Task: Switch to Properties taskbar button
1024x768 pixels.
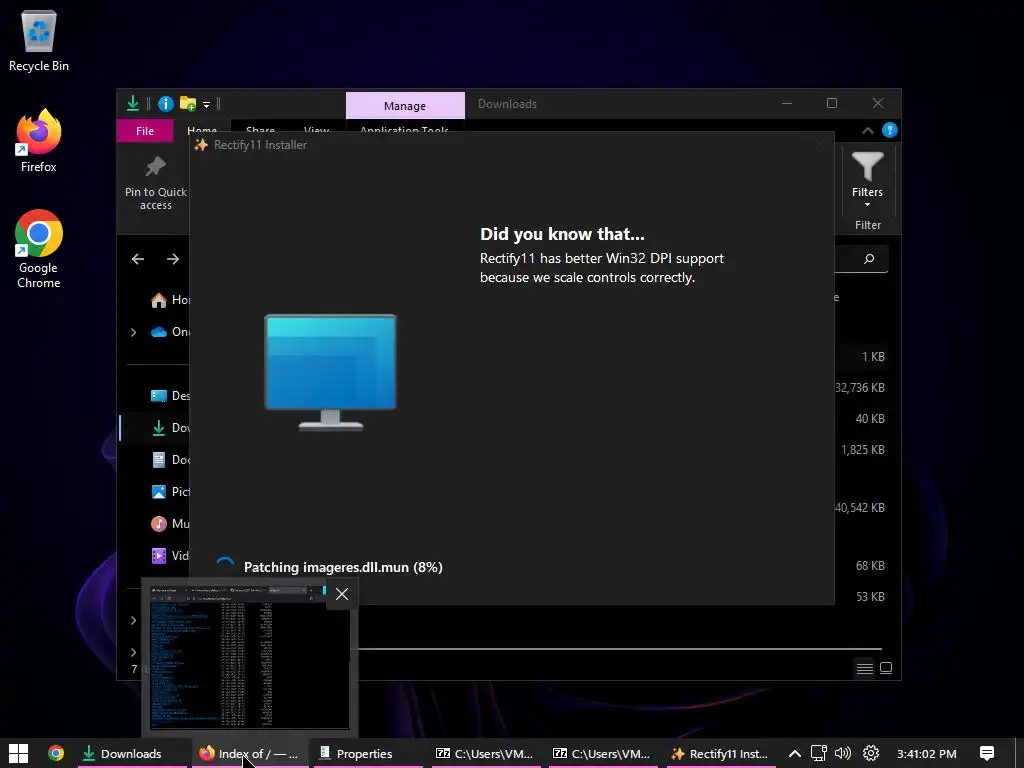Action: click(366, 754)
